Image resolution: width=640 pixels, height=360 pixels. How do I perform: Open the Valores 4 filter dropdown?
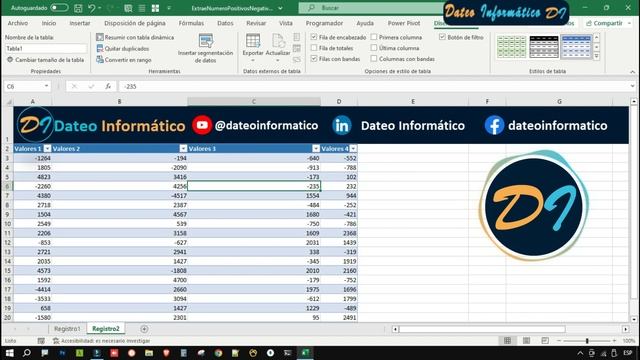point(353,149)
